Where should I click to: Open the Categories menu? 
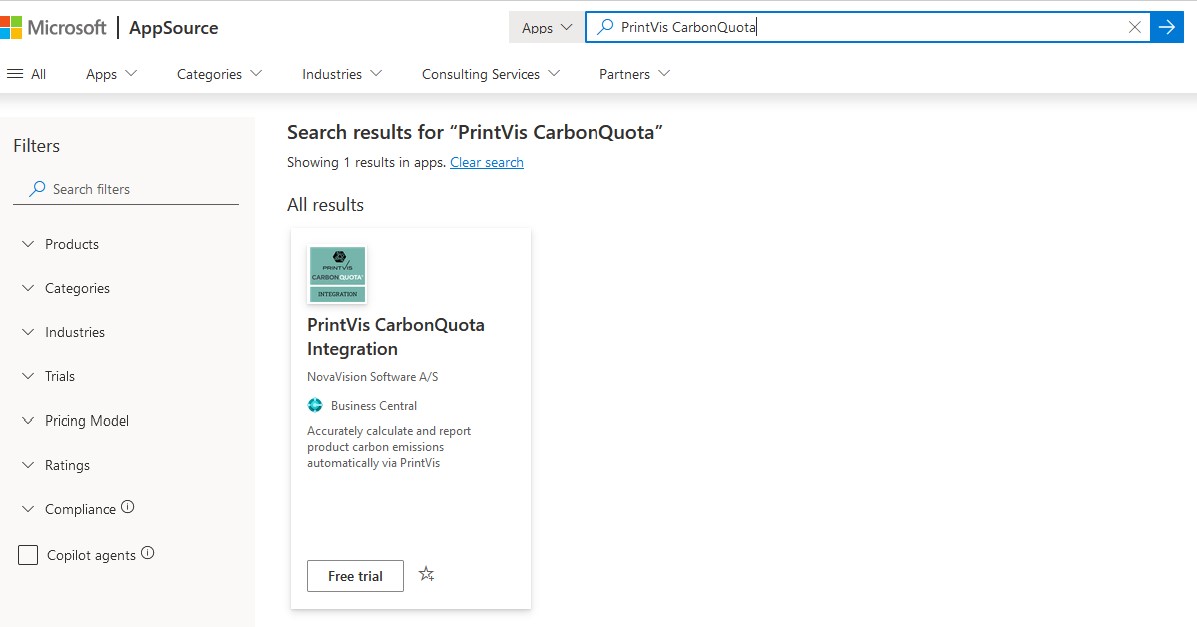(220, 74)
